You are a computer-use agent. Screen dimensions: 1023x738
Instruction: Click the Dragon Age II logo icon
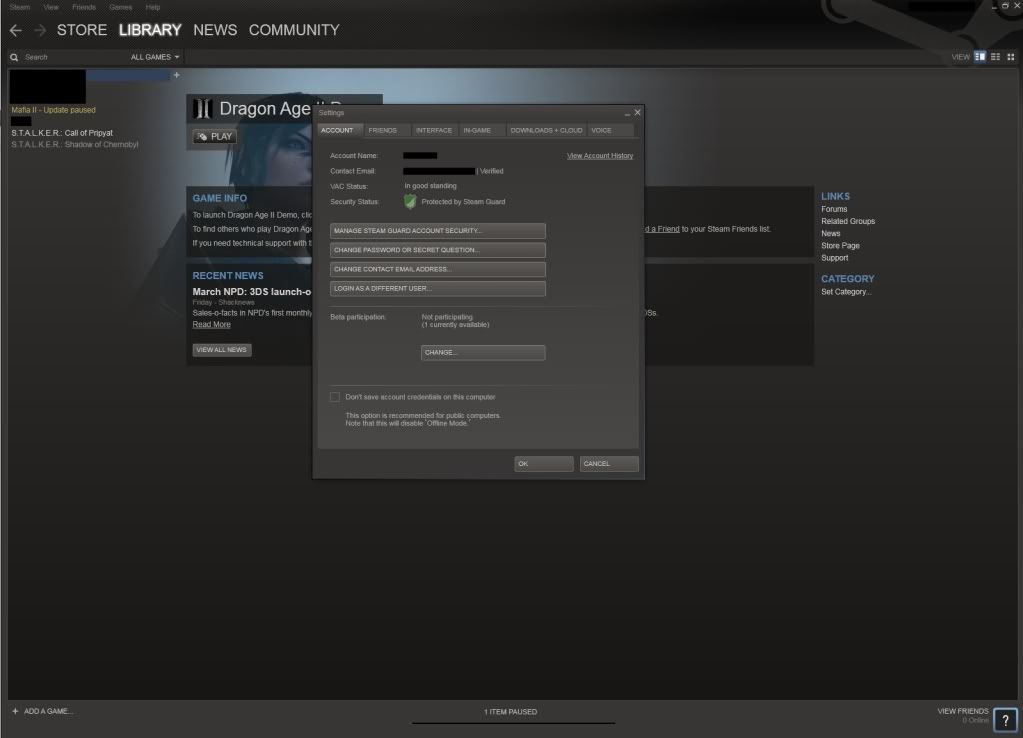(203, 108)
